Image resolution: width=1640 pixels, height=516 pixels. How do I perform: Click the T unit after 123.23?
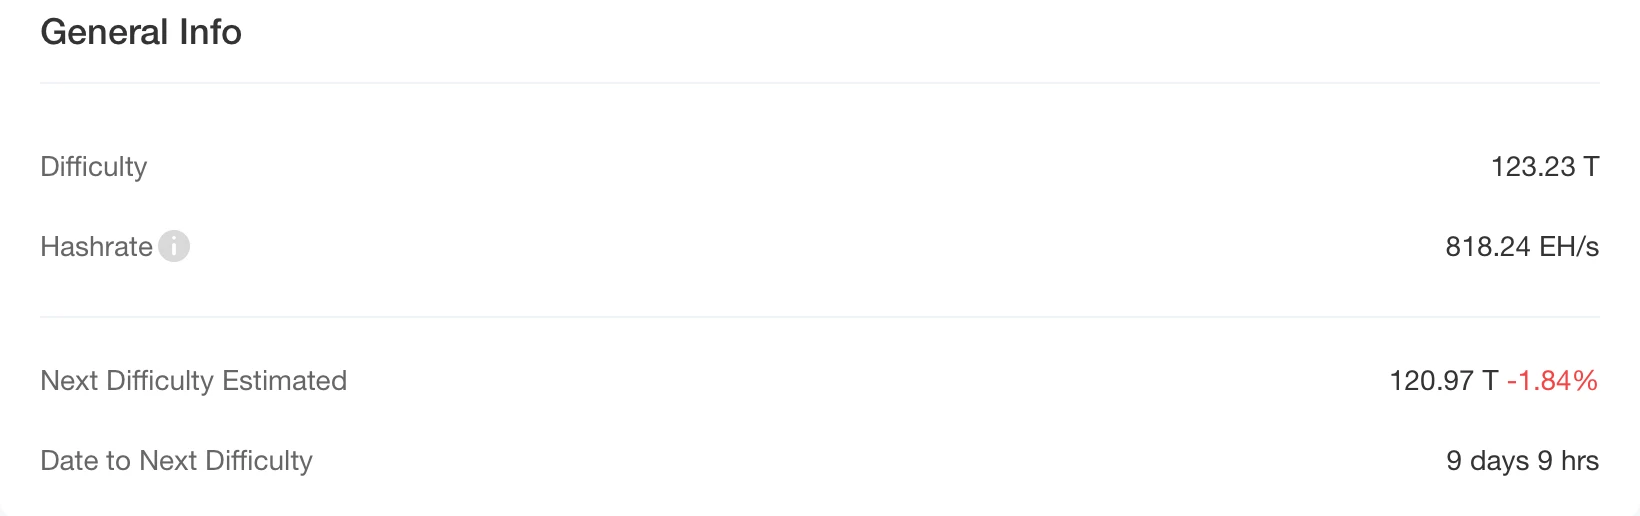[x=1591, y=166]
